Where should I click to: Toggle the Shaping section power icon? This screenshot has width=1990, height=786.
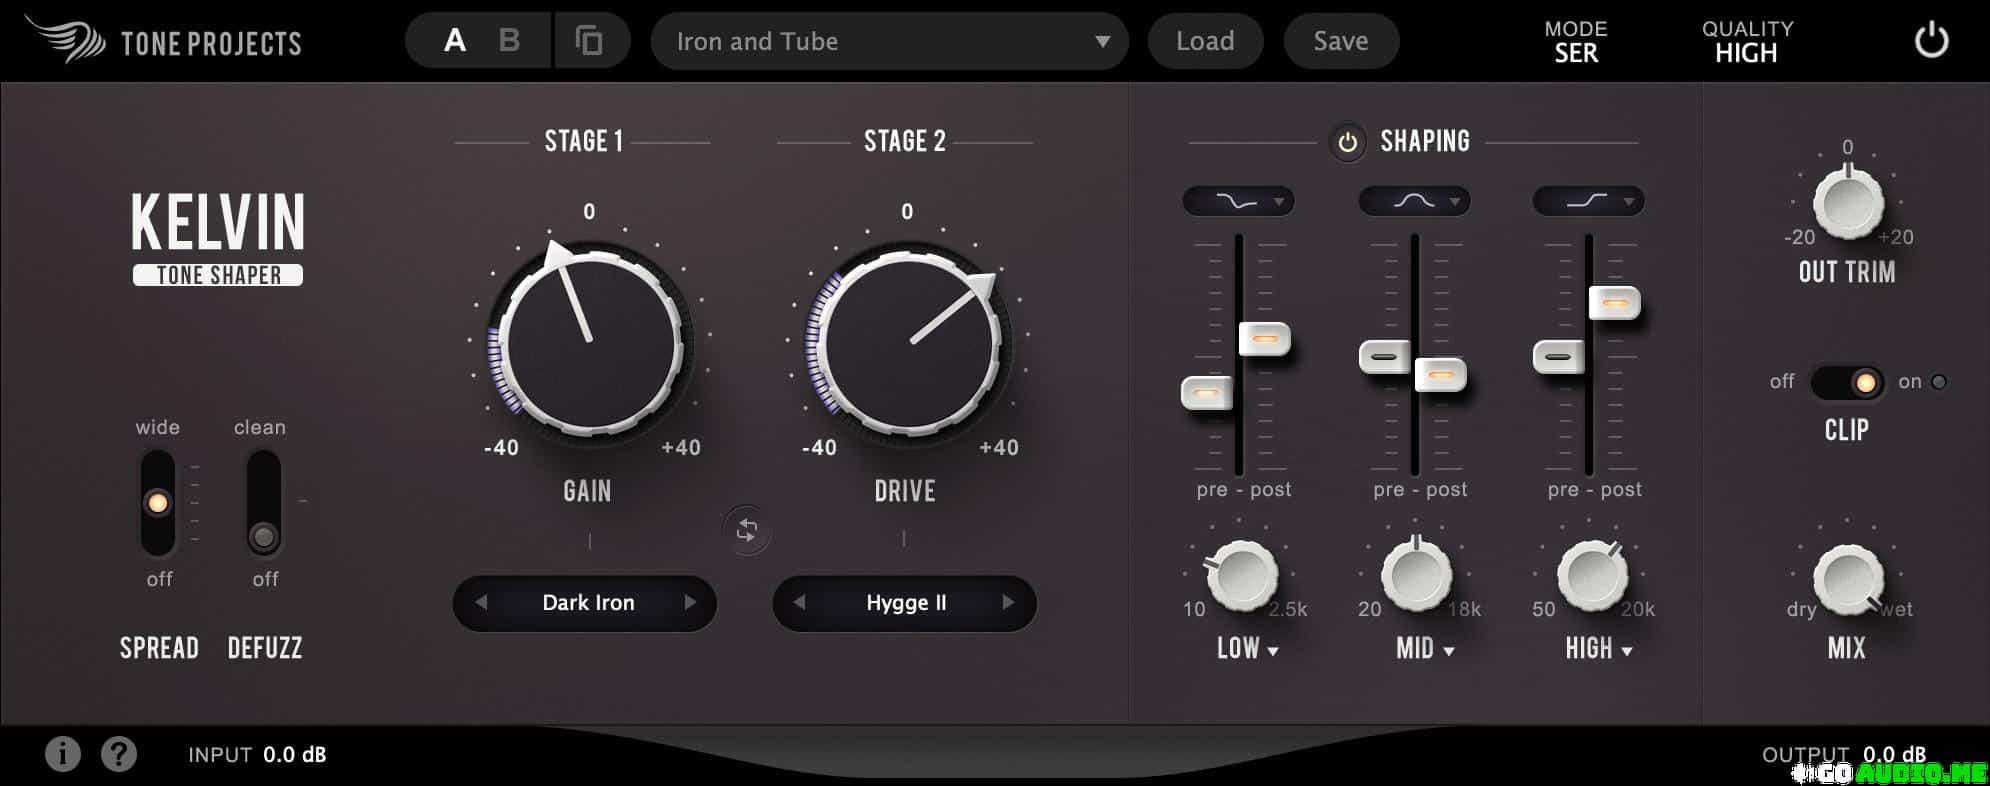(x=1347, y=142)
